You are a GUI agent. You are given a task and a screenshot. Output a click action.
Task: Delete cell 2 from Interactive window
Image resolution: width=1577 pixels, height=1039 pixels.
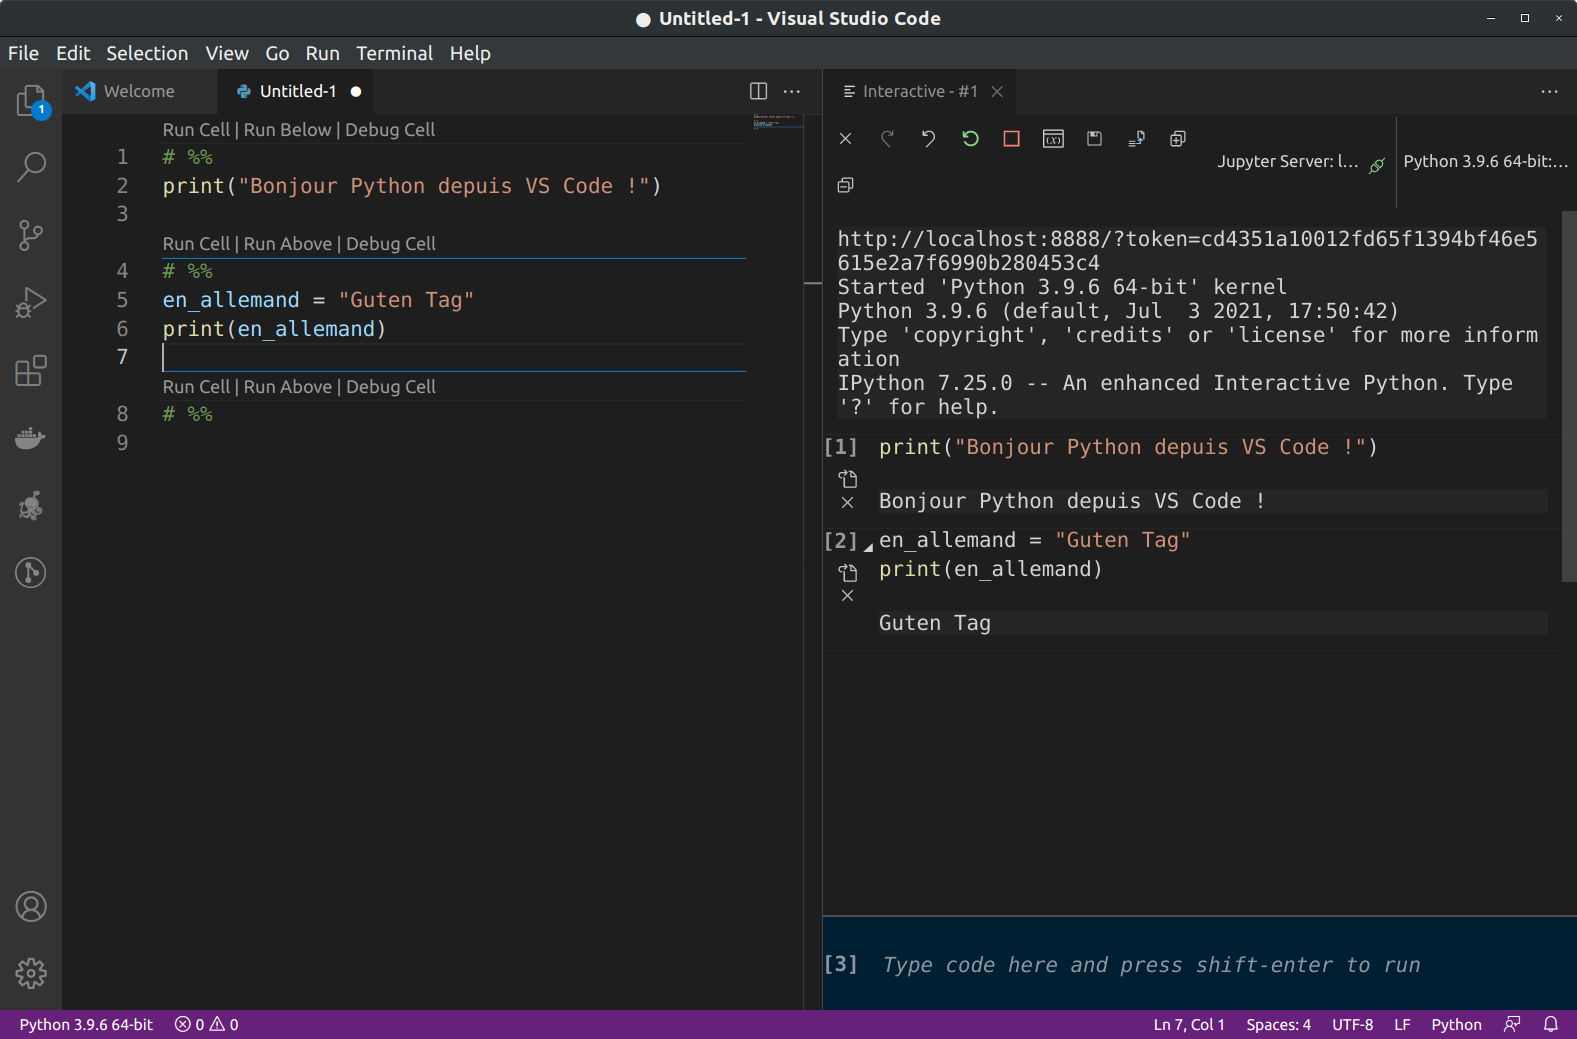848,596
